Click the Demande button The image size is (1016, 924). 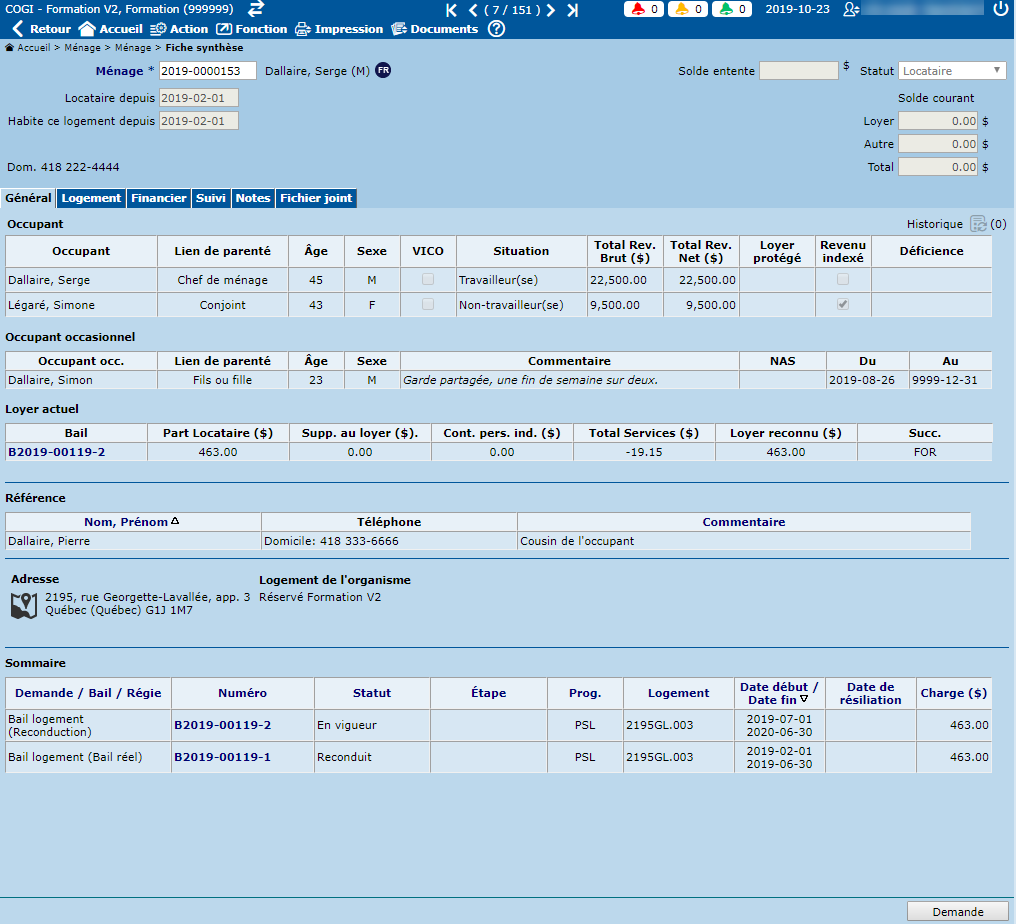(957, 911)
